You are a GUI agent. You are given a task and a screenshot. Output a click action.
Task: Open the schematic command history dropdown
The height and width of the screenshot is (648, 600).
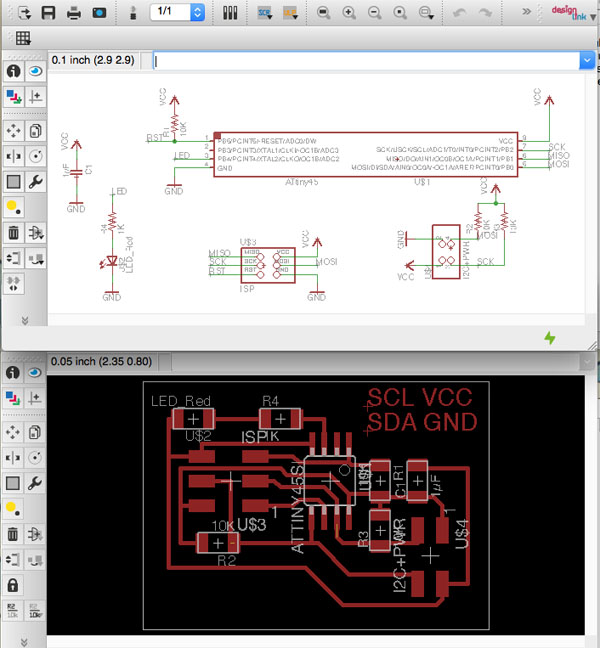587,61
